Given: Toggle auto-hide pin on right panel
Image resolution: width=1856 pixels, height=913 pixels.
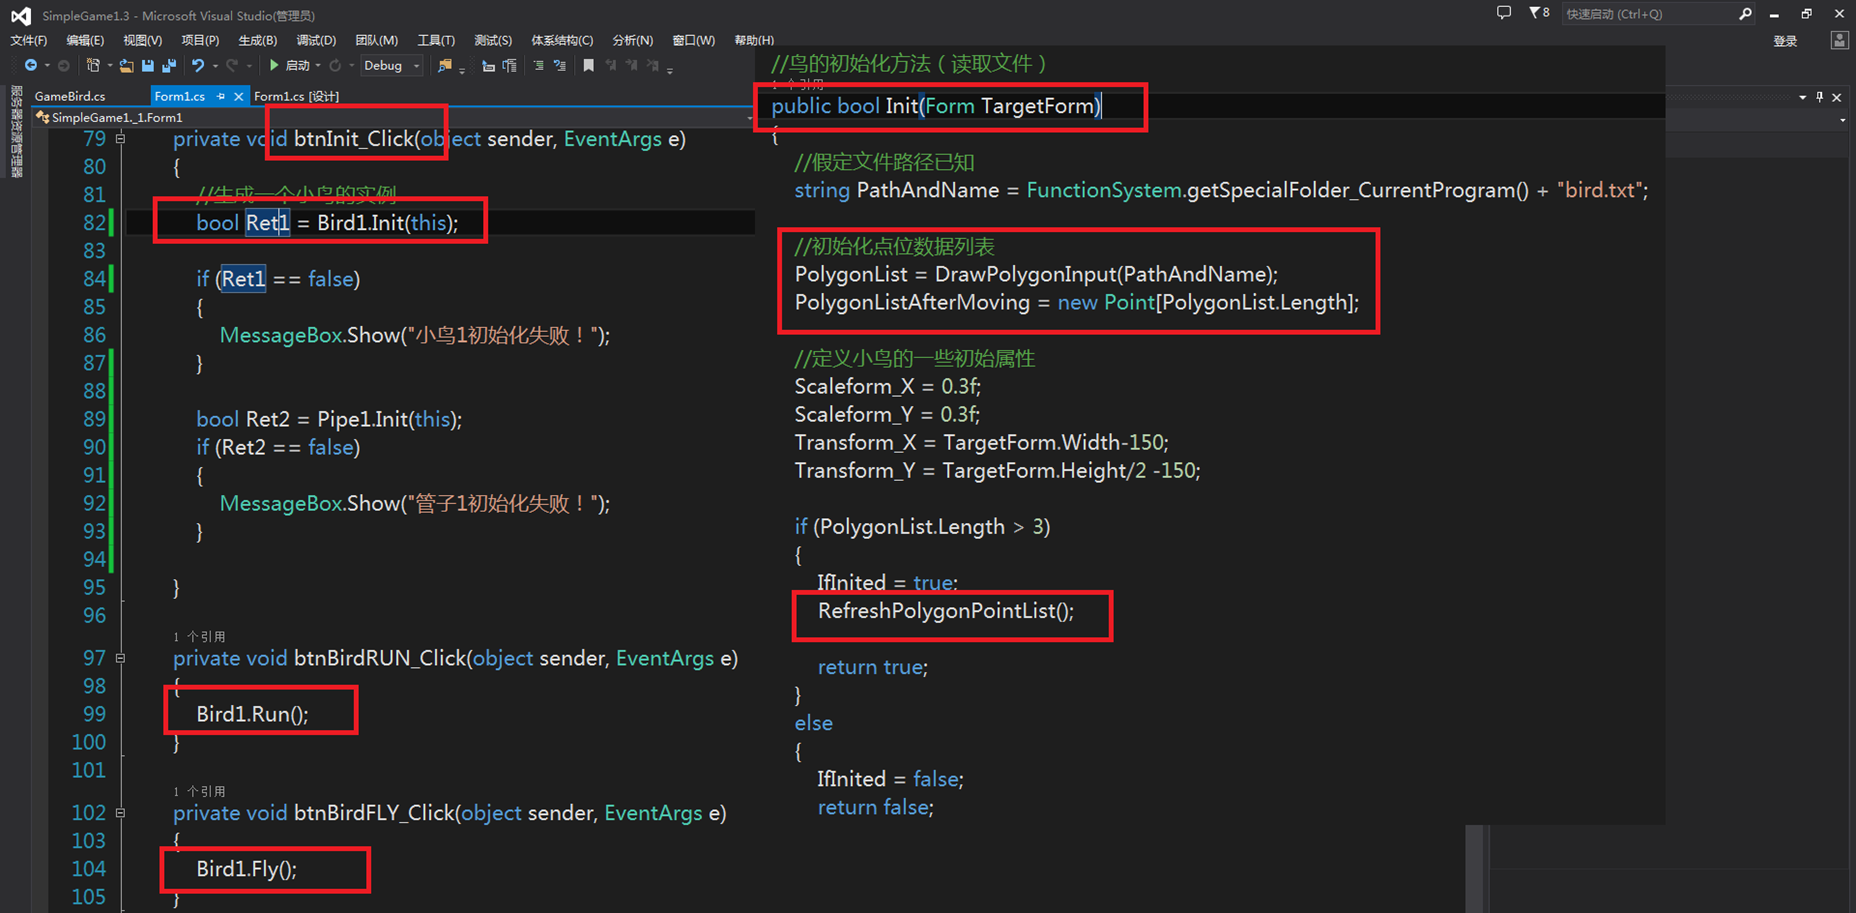Looking at the screenshot, I should (x=1820, y=97).
